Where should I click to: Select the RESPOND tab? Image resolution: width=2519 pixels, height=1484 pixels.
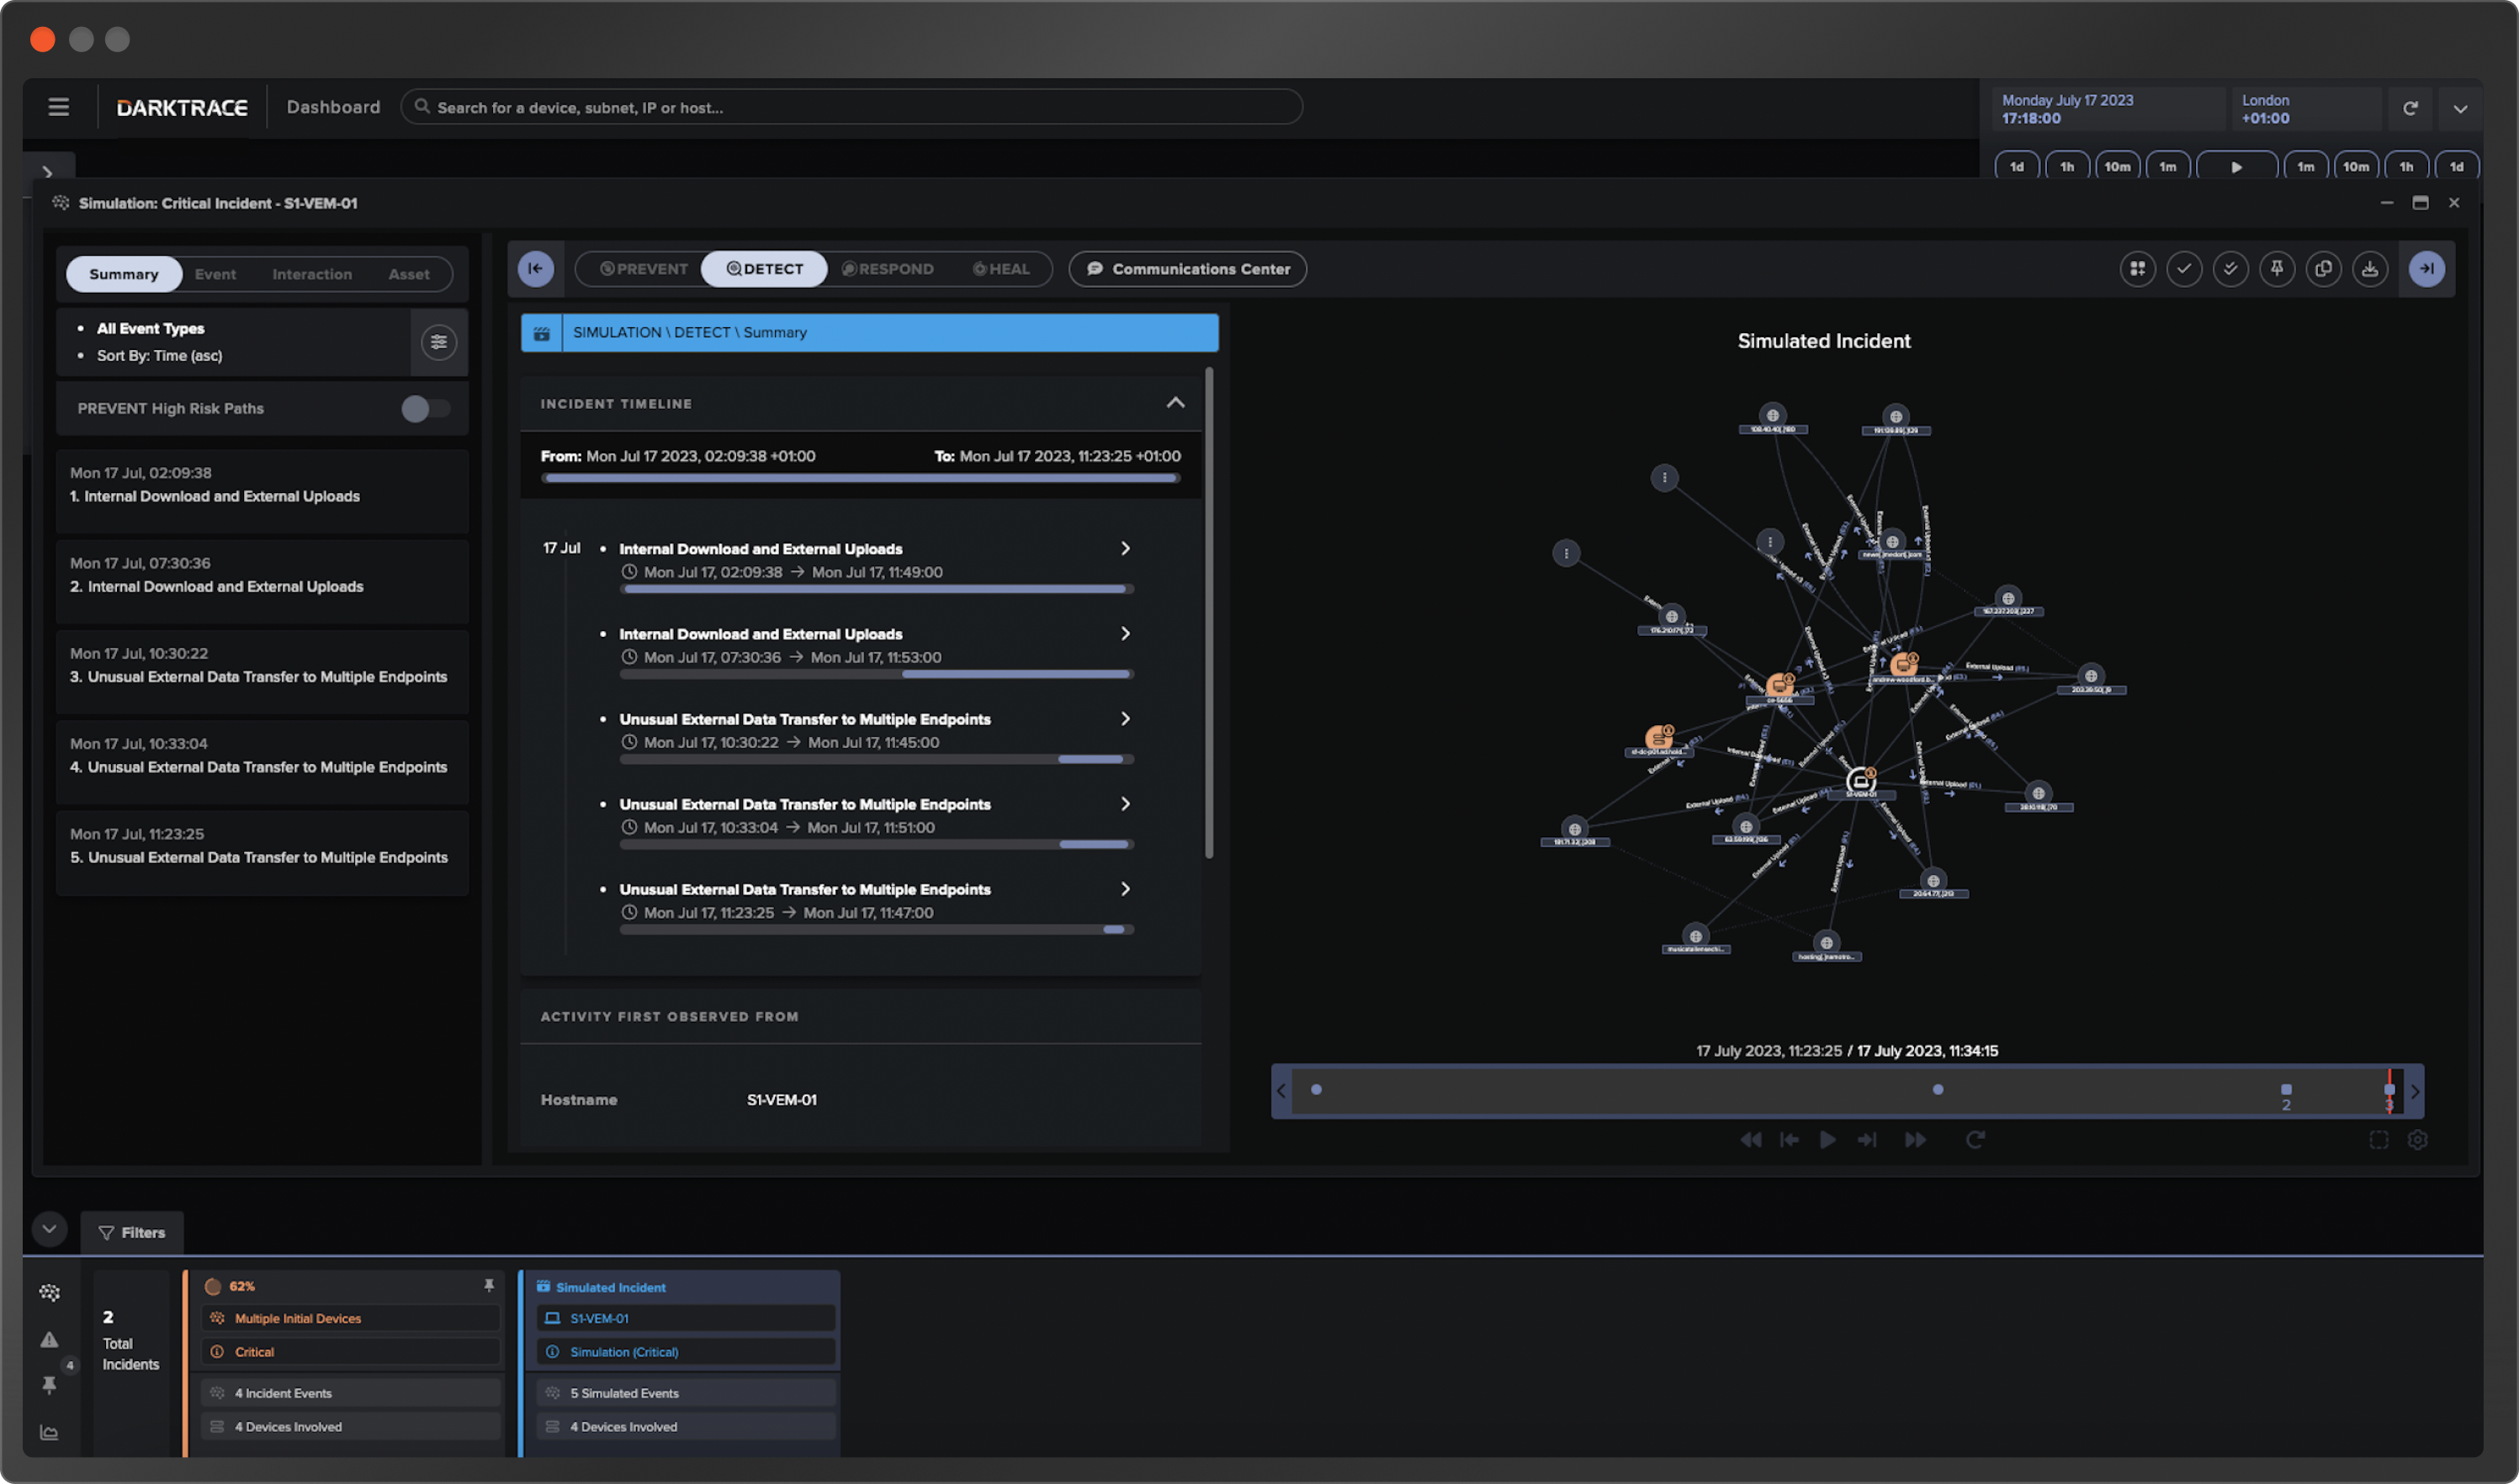[x=888, y=269]
